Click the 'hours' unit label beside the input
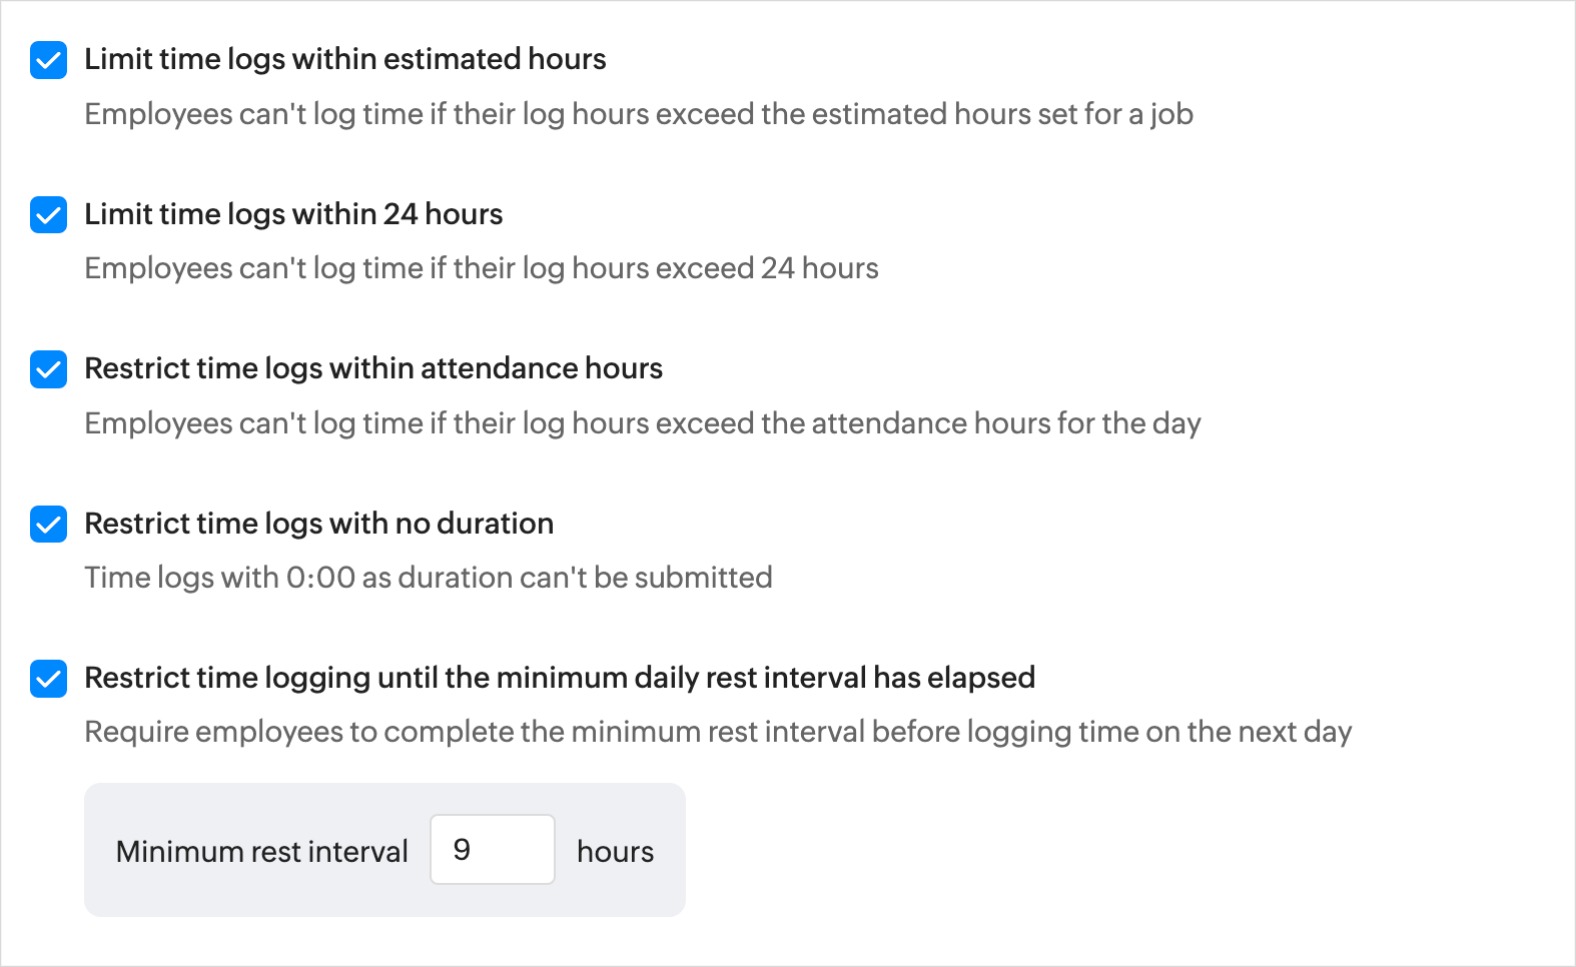Screen dimensions: 1576x967 point(615,851)
